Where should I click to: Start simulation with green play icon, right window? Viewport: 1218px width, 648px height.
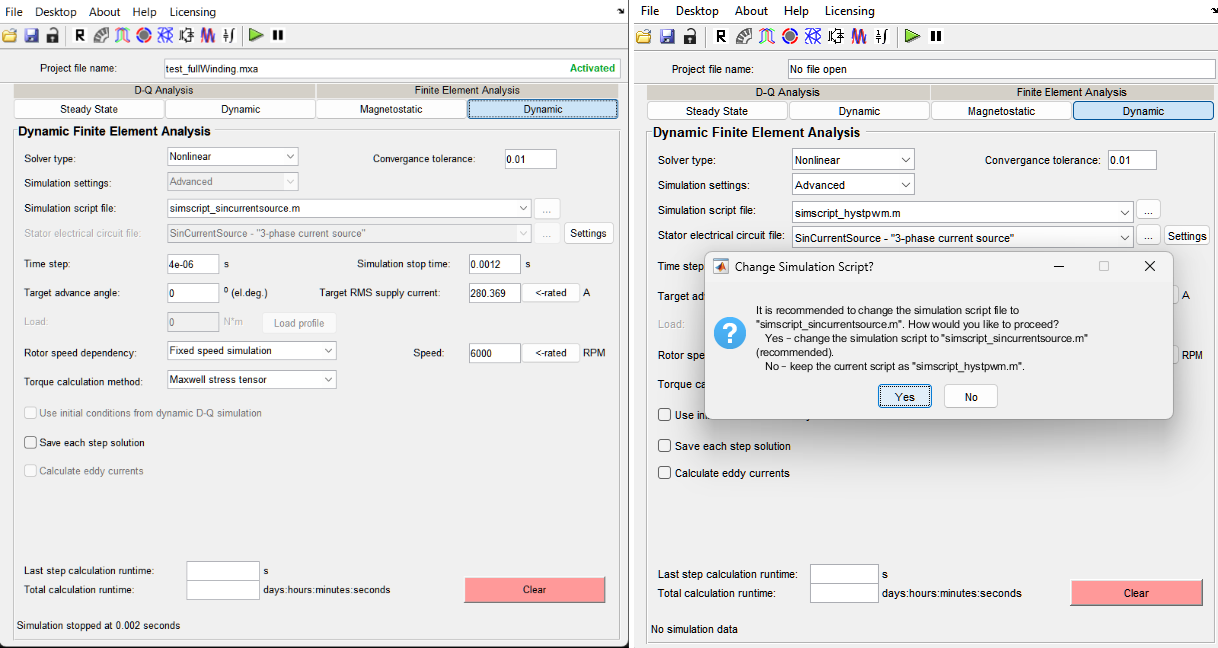[912, 36]
